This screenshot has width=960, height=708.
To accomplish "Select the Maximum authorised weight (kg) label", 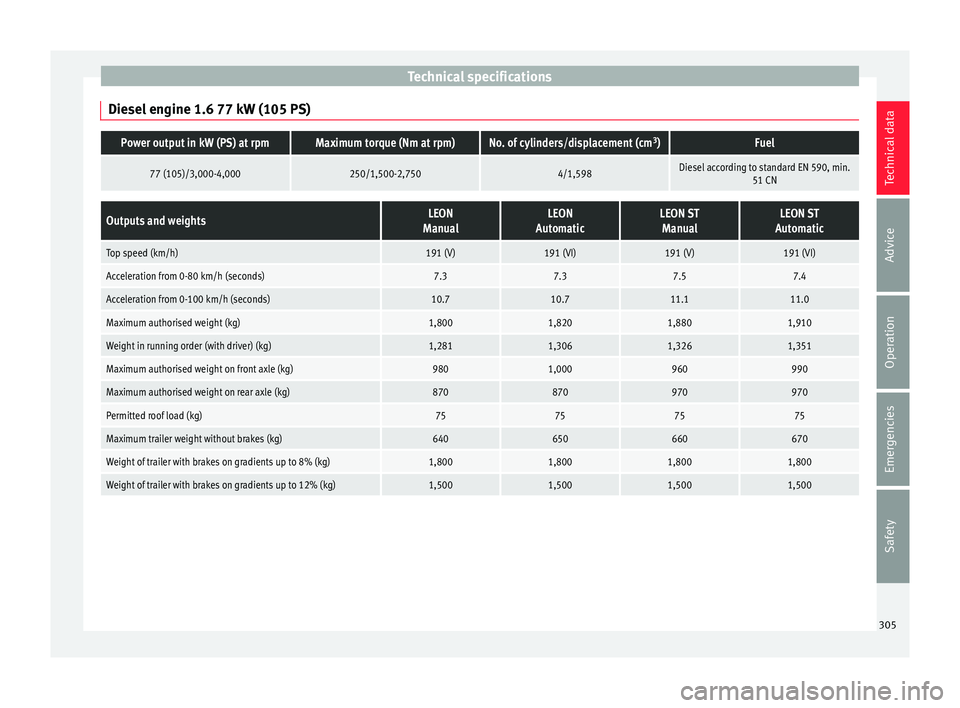I will point(173,323).
